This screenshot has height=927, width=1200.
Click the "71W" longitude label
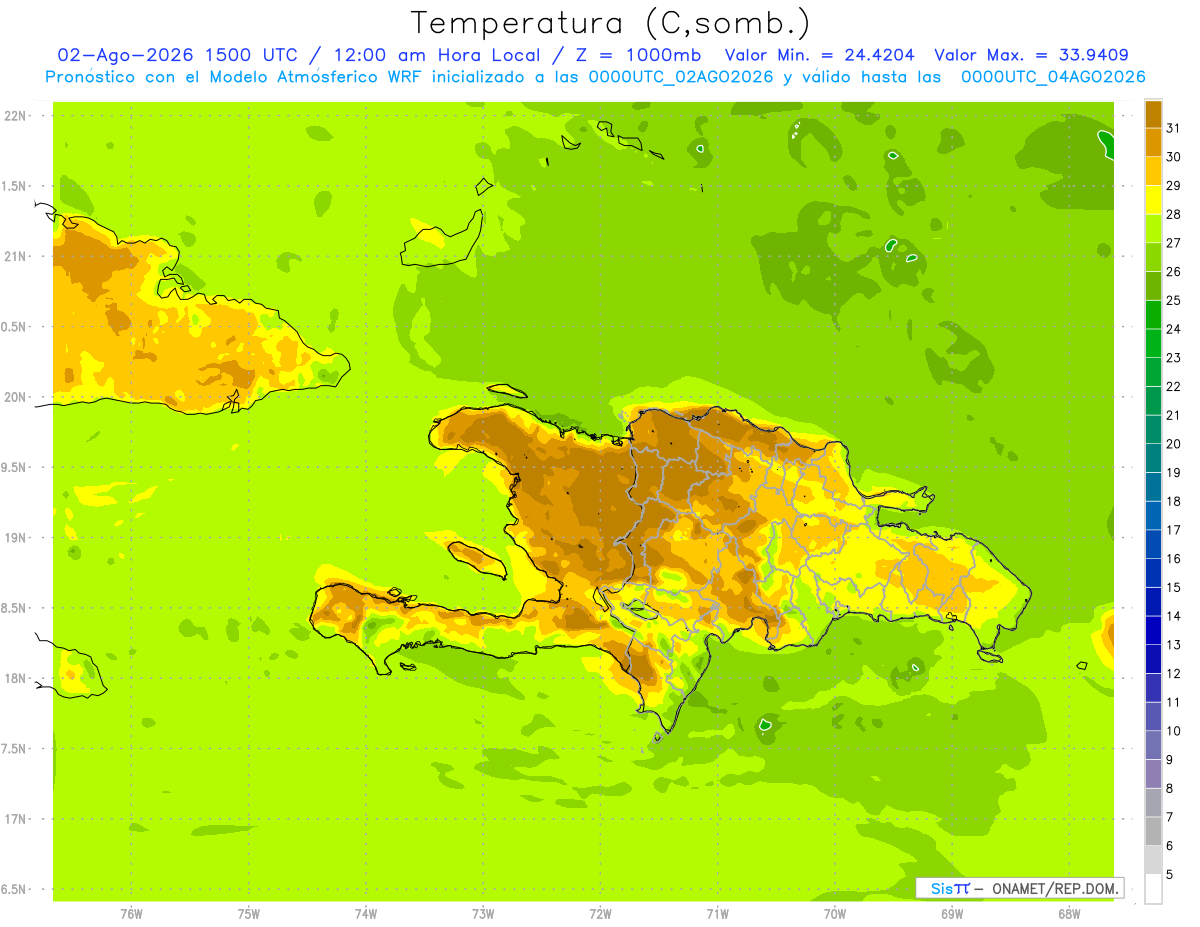718,914
